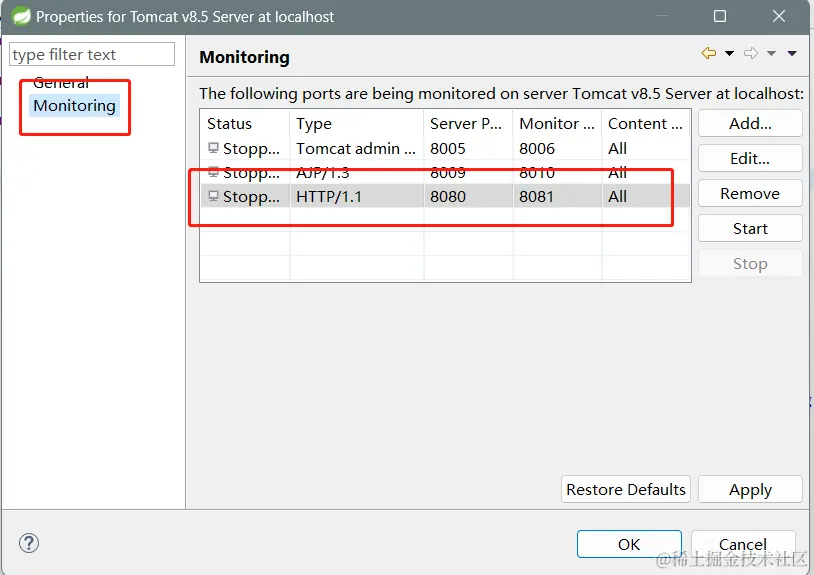Click the monitor icon in the 8005 row
The width and height of the screenshot is (814, 575).
click(x=213, y=148)
